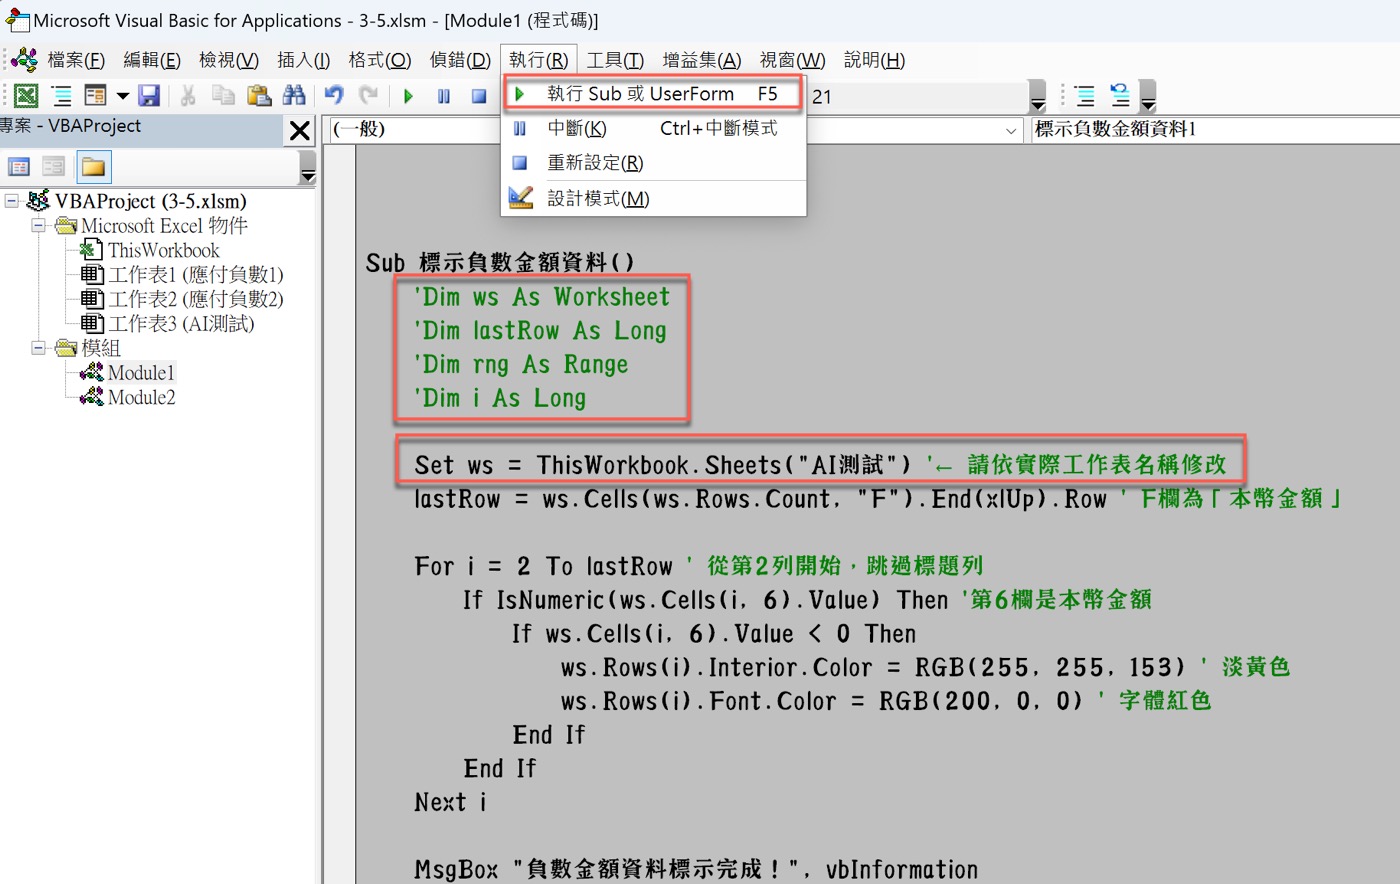Open the object dropdown showing (一般)
Viewport: 1400px width, 884px height.
click(x=1010, y=130)
